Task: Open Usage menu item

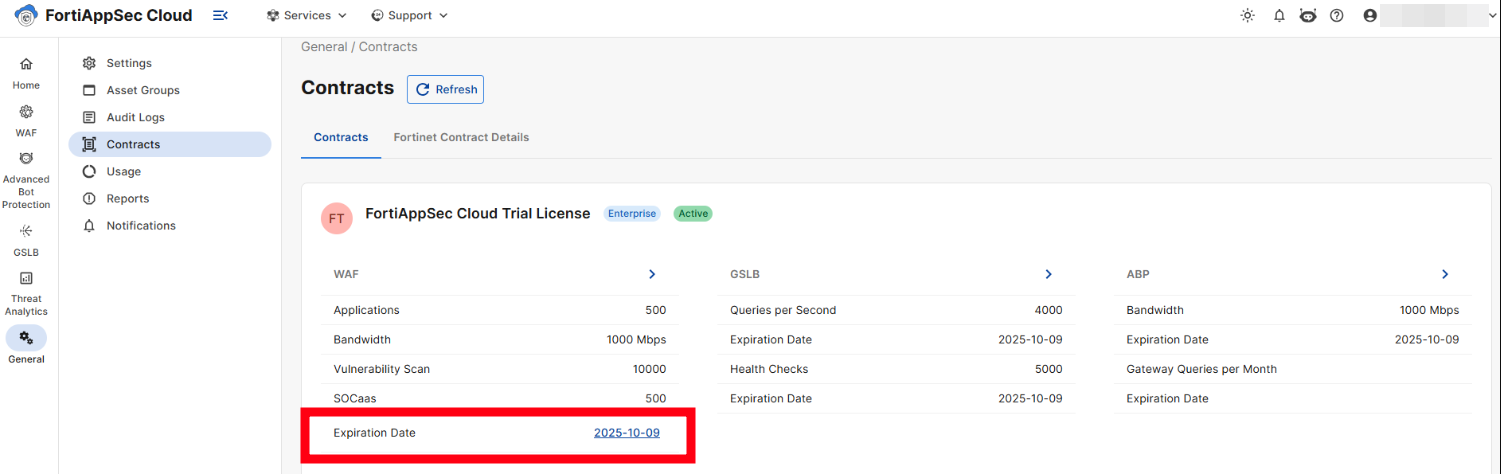Action: pos(170,171)
